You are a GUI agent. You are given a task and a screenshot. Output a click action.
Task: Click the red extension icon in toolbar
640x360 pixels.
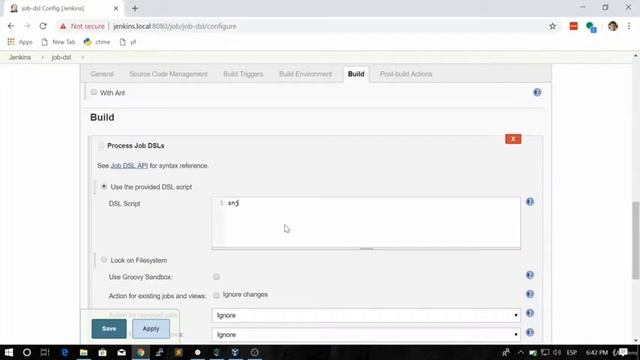573,26
